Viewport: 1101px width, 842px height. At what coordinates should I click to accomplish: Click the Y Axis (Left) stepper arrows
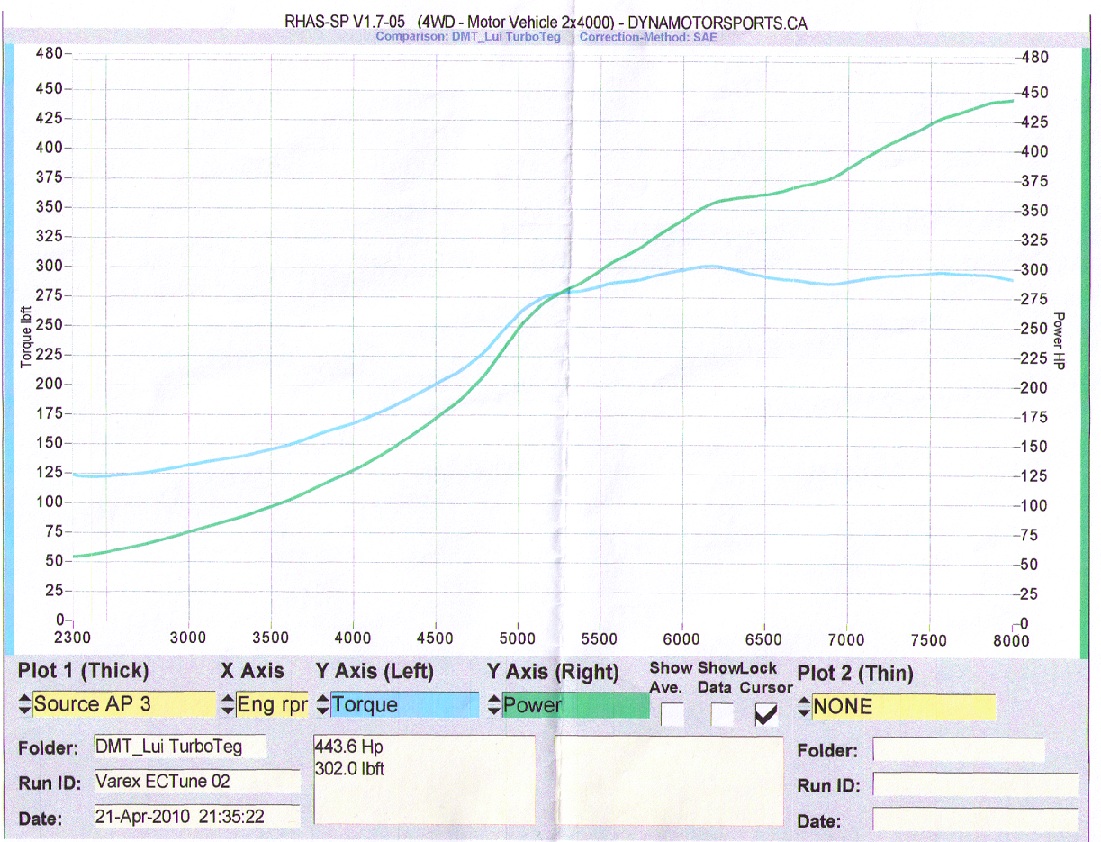(322, 705)
